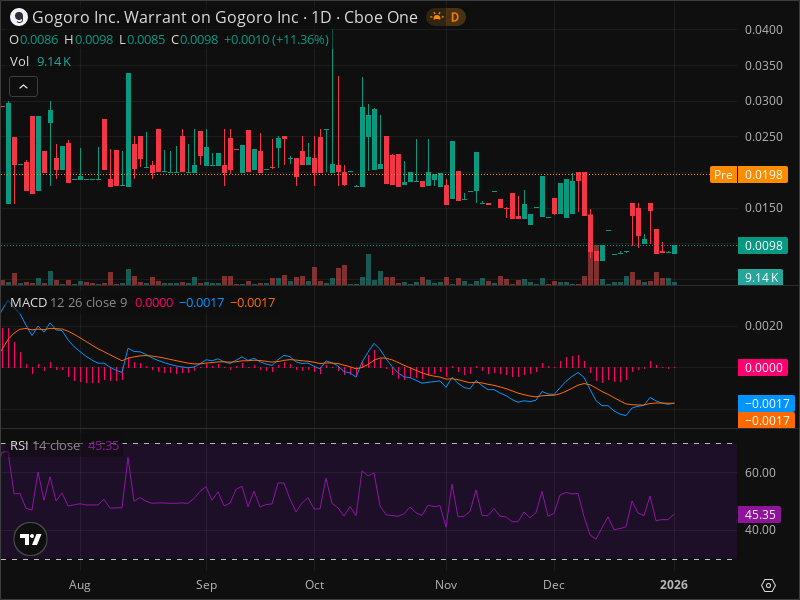Click the 0.0020 MACD scale label
The height and width of the screenshot is (600, 800).
pyautogui.click(x=764, y=326)
